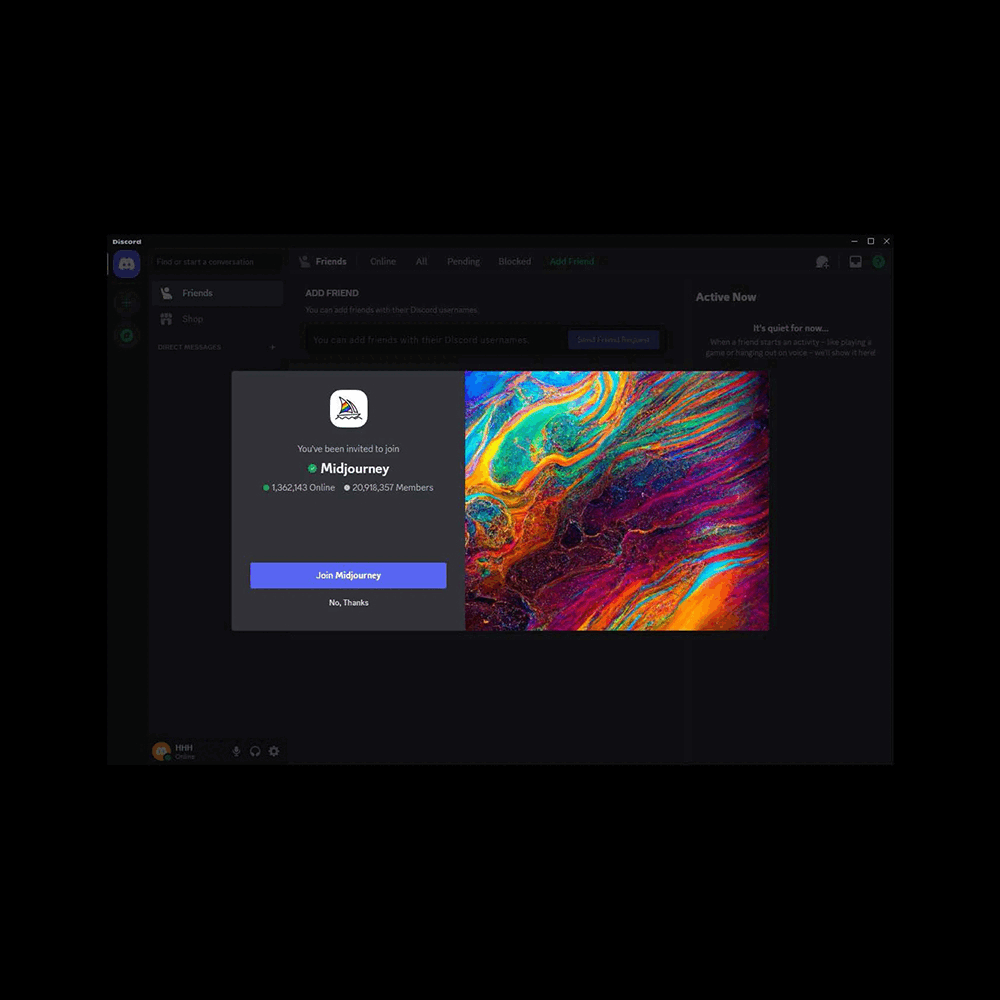Click the Send Friend Request button
Screen dimensions: 1000x1000
(x=613, y=340)
